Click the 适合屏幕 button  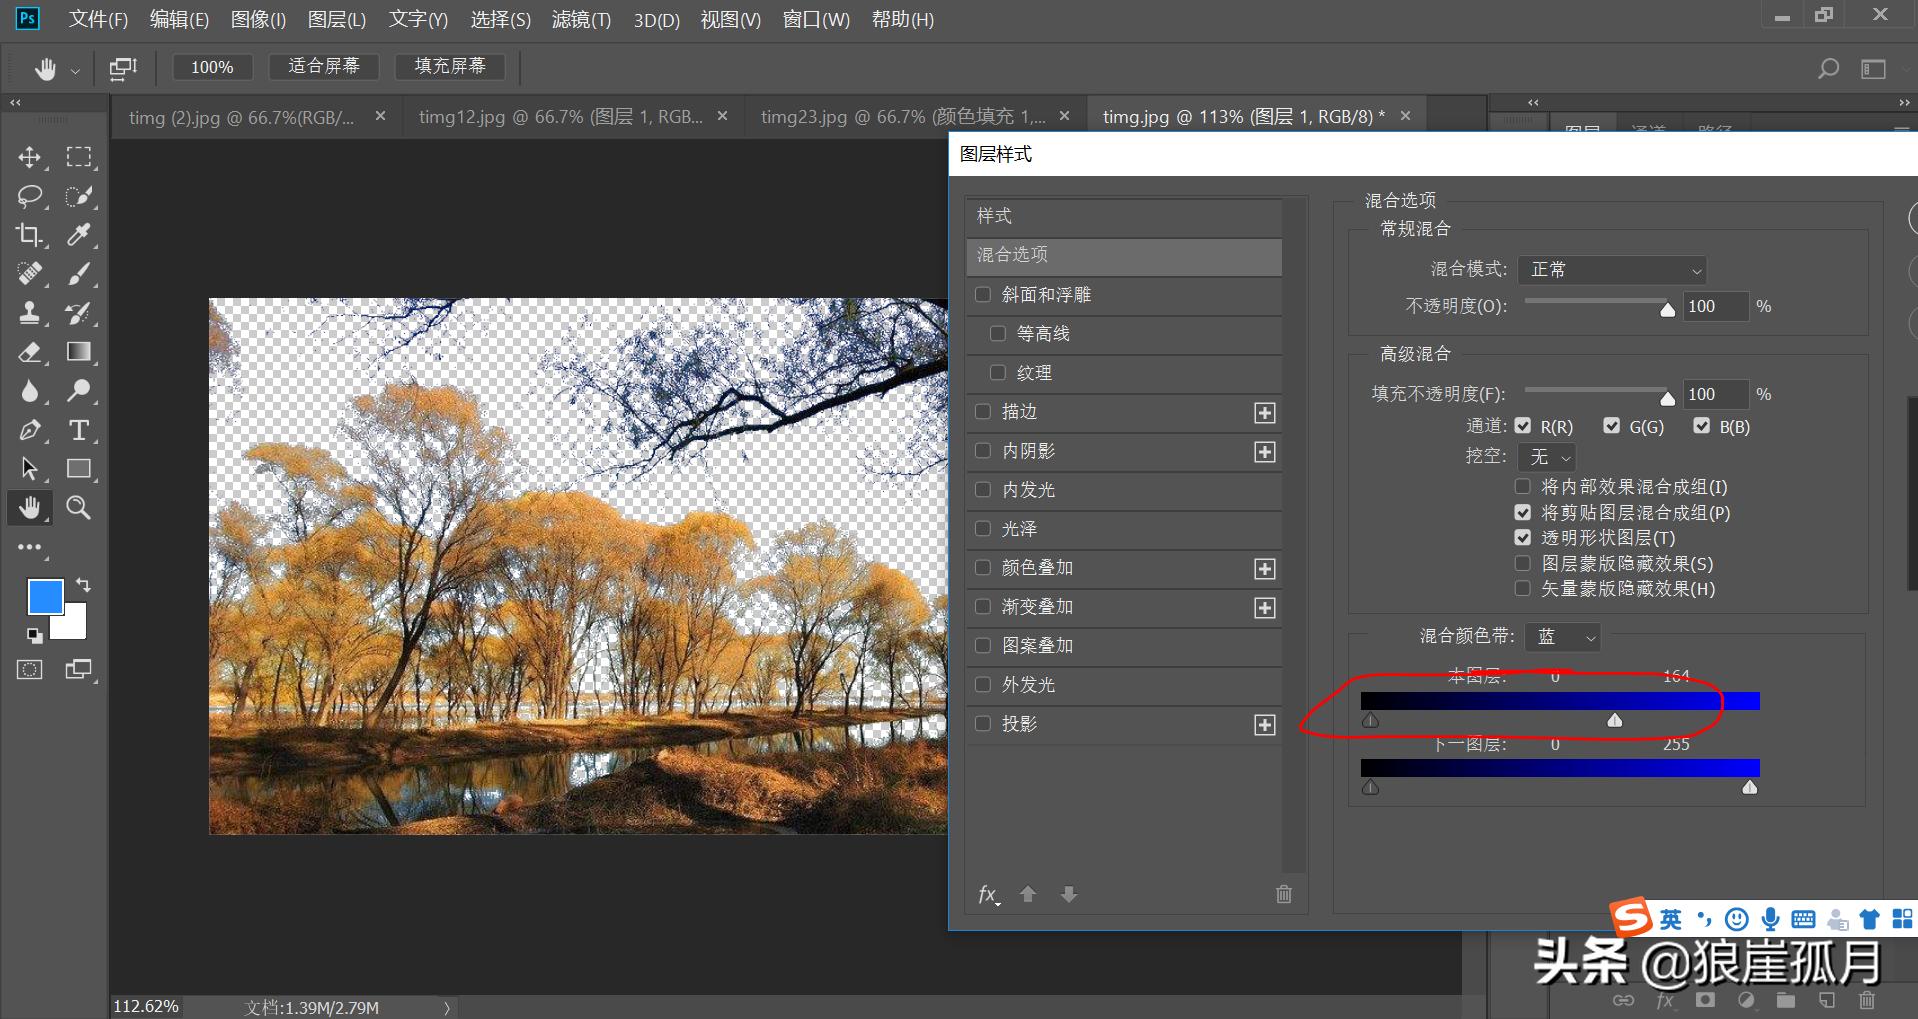(323, 66)
